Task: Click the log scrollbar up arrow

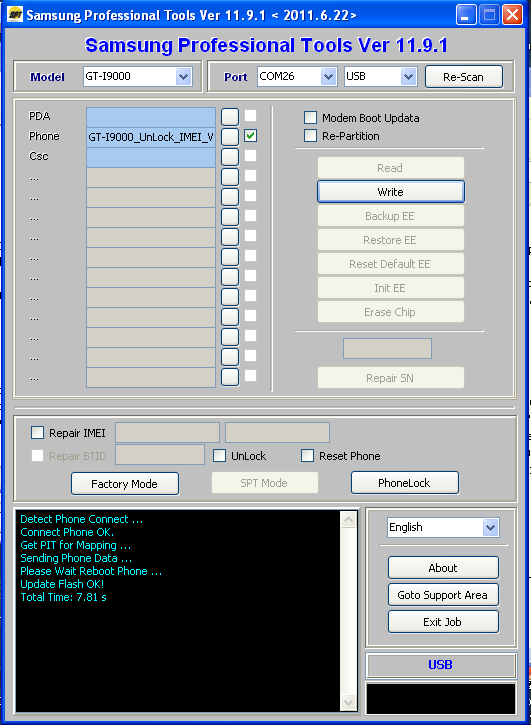Action: point(348,519)
